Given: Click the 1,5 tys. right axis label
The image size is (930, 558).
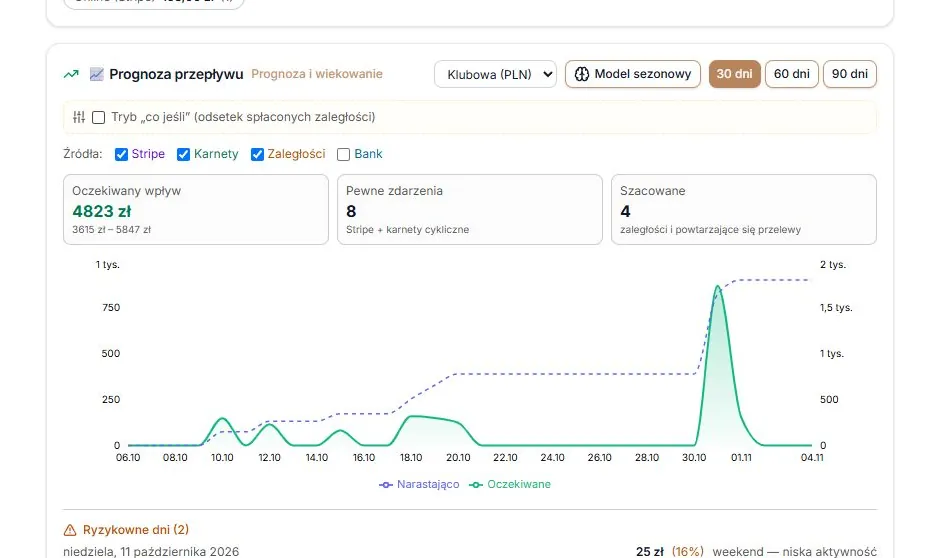Looking at the screenshot, I should [836, 308].
